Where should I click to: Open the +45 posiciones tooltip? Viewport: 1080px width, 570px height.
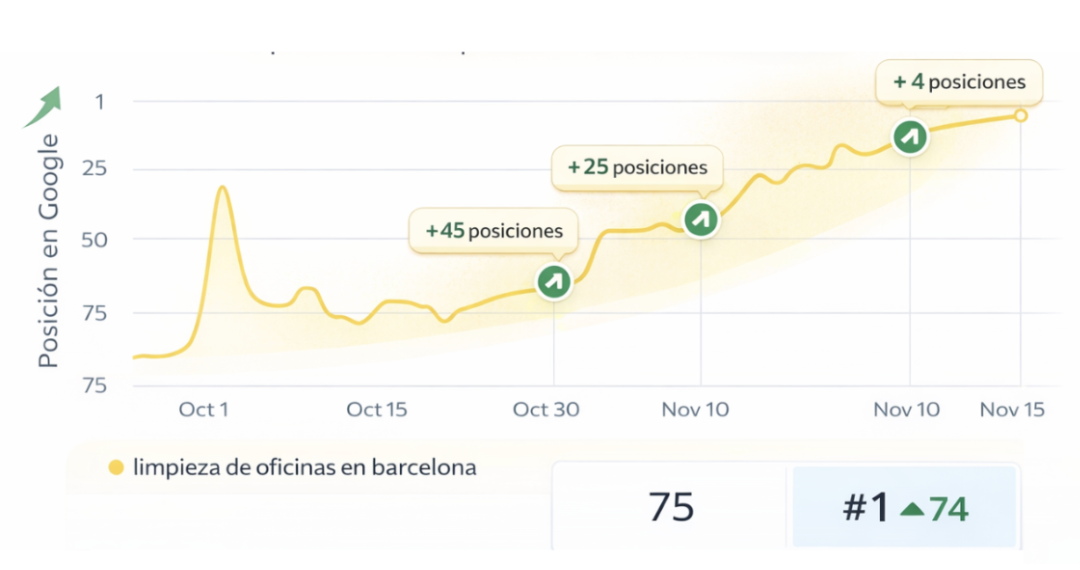[494, 231]
